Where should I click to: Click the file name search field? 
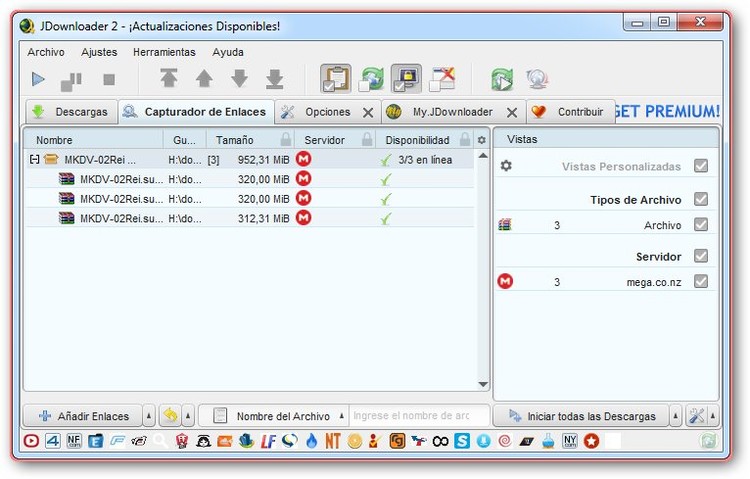418,416
